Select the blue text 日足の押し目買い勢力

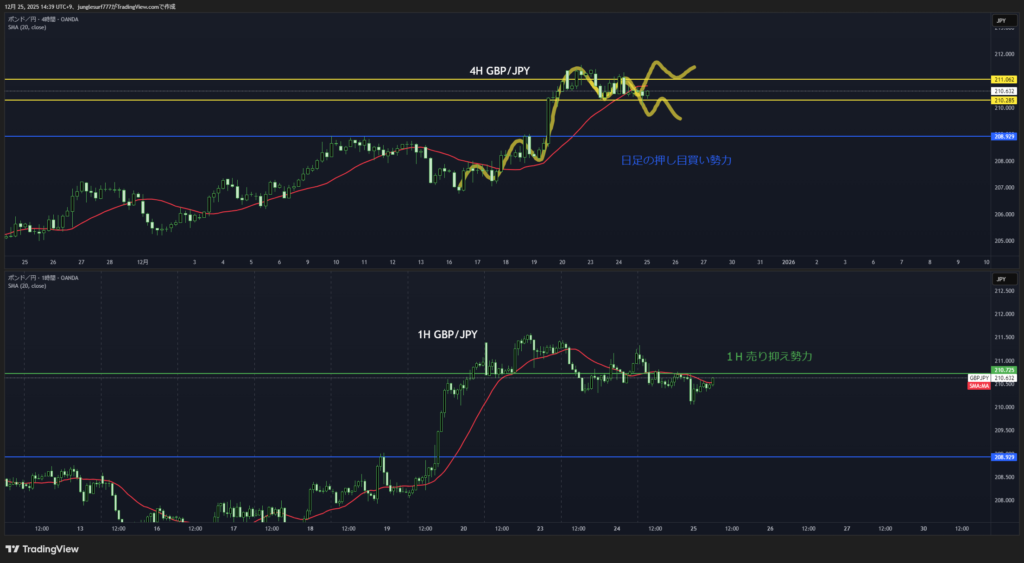coord(676,160)
